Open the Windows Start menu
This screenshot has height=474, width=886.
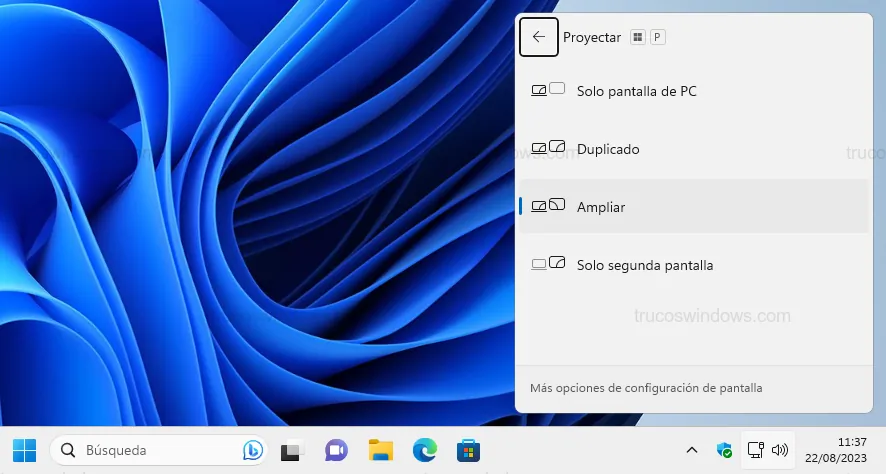[24, 450]
